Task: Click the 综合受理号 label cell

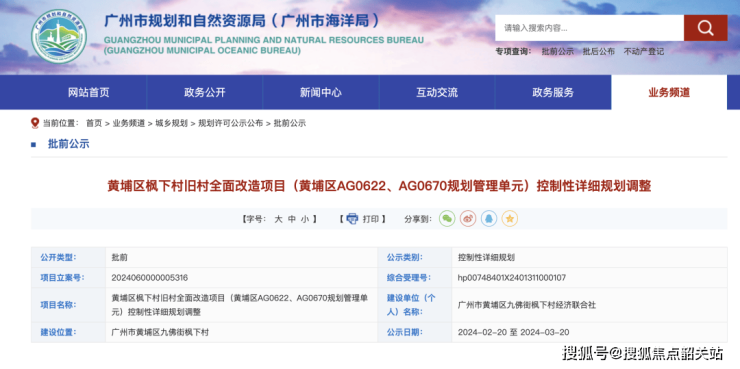Action: 414,278
